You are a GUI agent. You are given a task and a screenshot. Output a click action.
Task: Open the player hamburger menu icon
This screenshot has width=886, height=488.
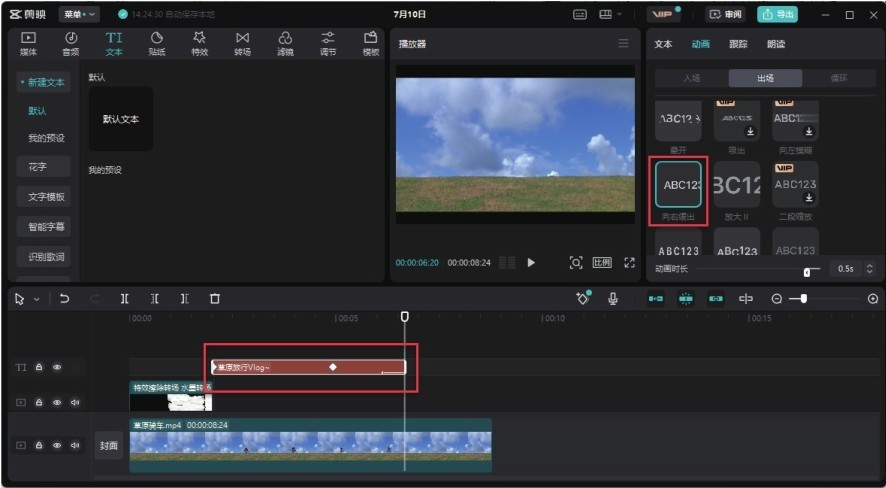(623, 43)
